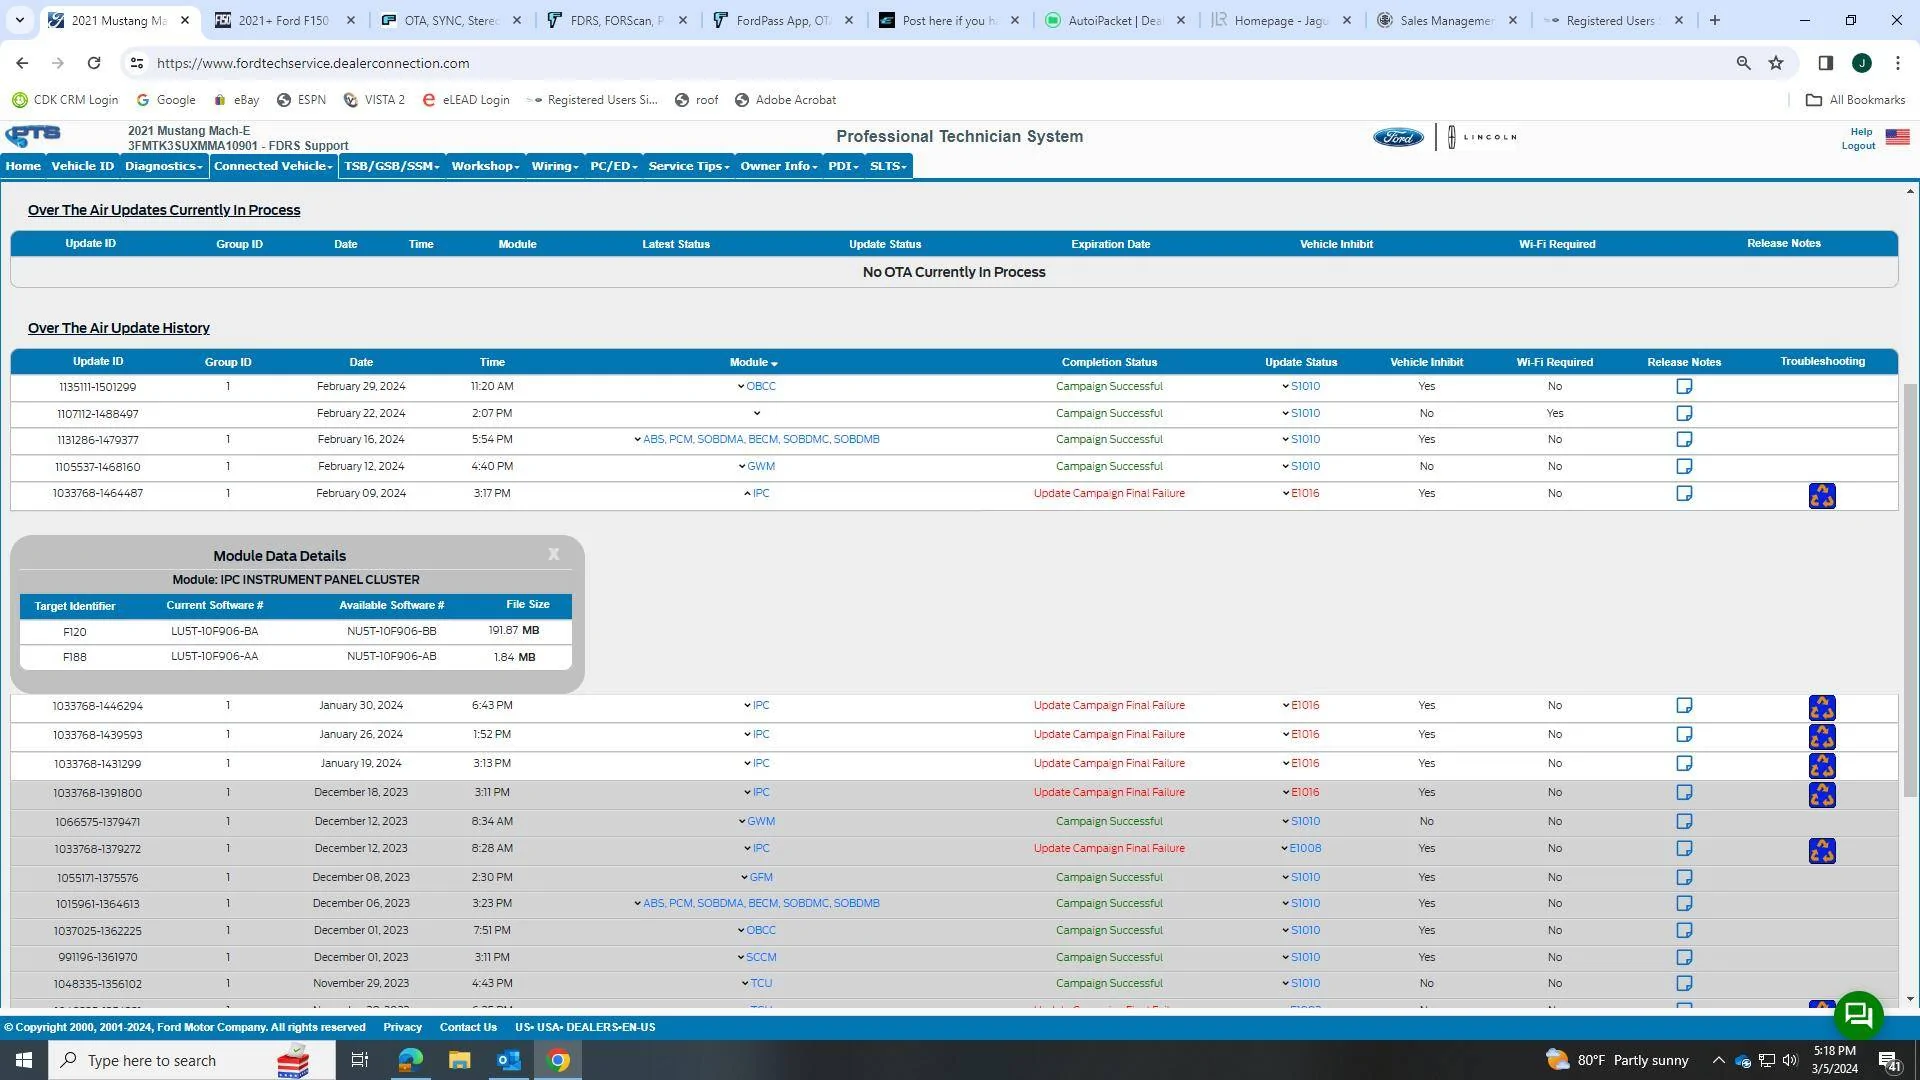Expand ABS, PCM module list for February 16
Viewport: 1920px width, 1080px height.
pyautogui.click(x=756, y=440)
